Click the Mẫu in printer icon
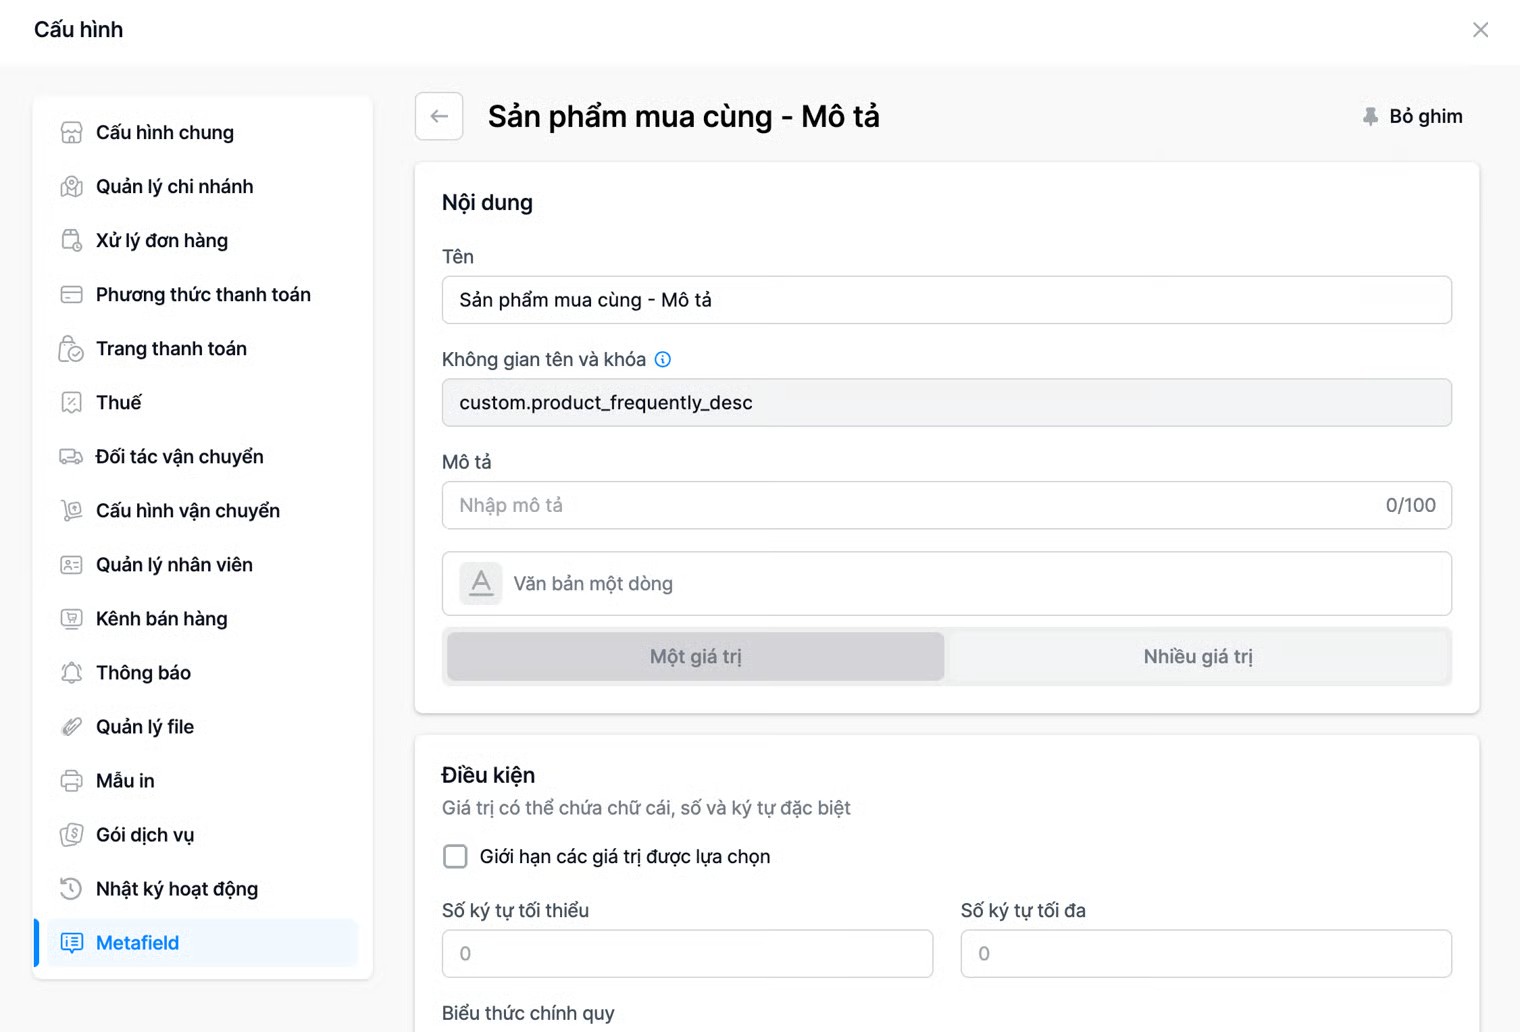This screenshot has height=1032, width=1520. tap(71, 781)
